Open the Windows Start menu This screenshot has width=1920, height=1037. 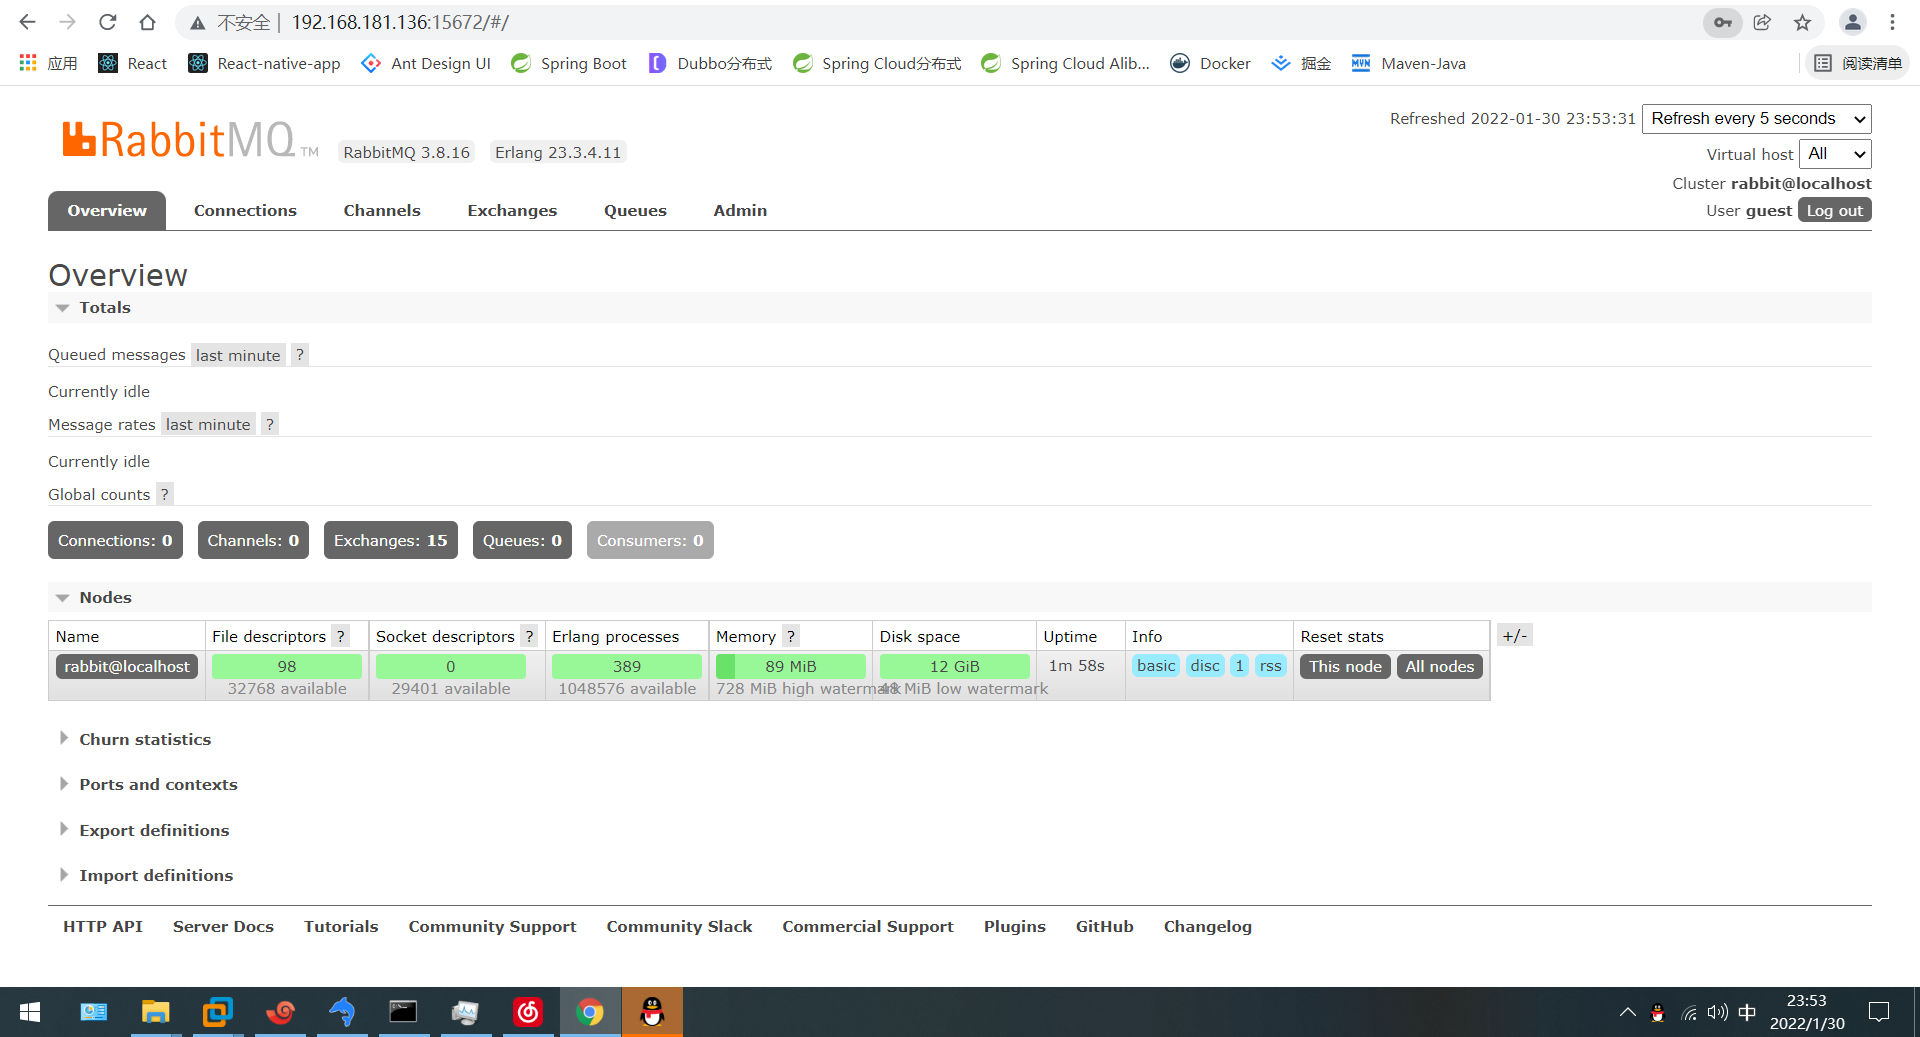pos(30,1012)
